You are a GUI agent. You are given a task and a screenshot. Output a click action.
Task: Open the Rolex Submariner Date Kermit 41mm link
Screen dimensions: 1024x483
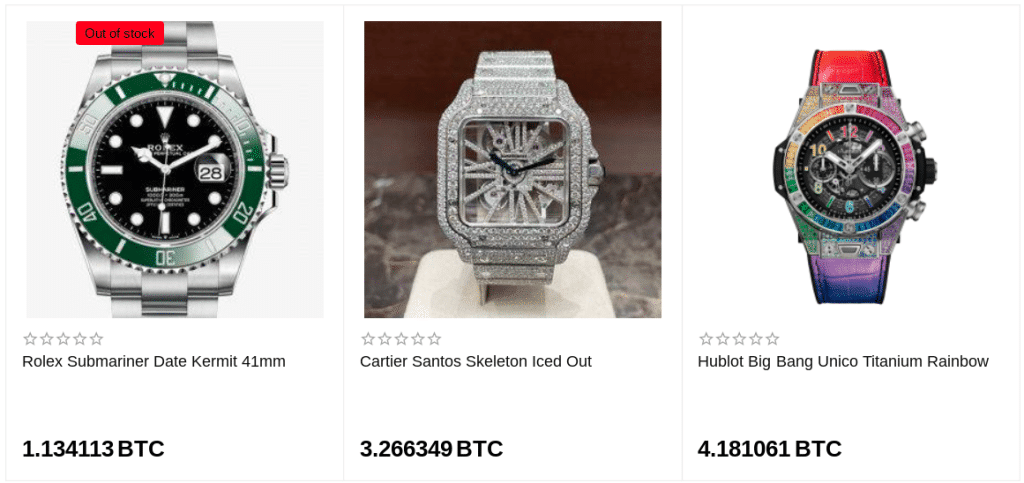click(x=154, y=361)
